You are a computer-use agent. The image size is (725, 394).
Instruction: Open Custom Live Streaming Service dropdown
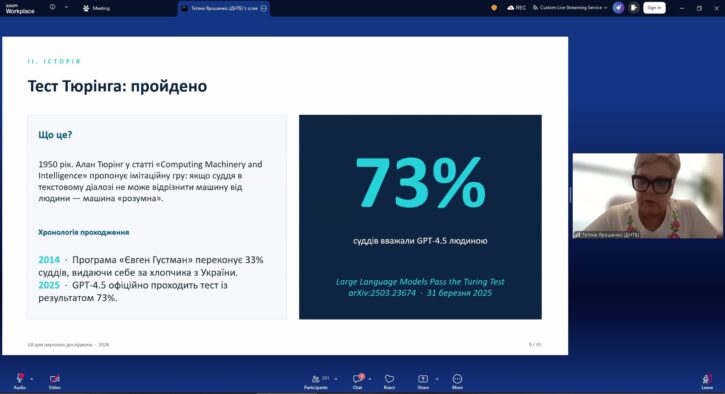570,7
